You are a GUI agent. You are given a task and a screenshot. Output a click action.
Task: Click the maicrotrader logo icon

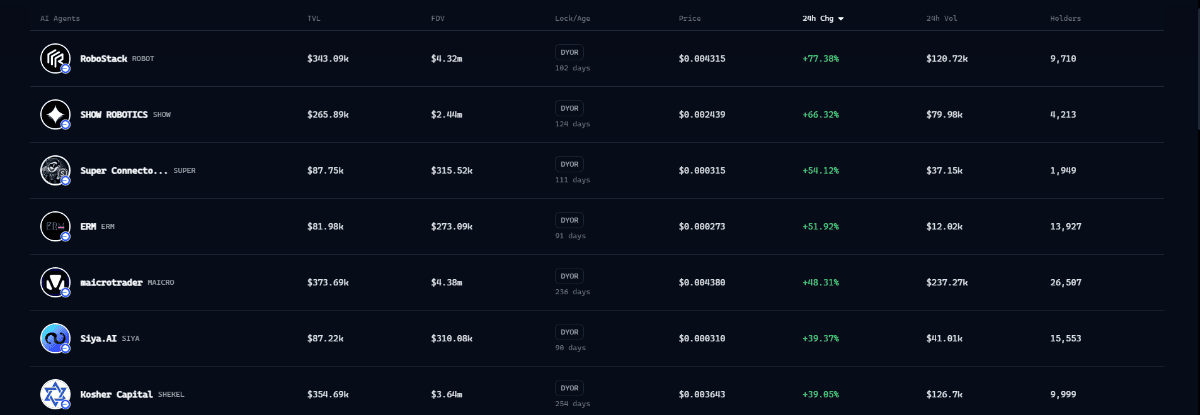tap(54, 283)
